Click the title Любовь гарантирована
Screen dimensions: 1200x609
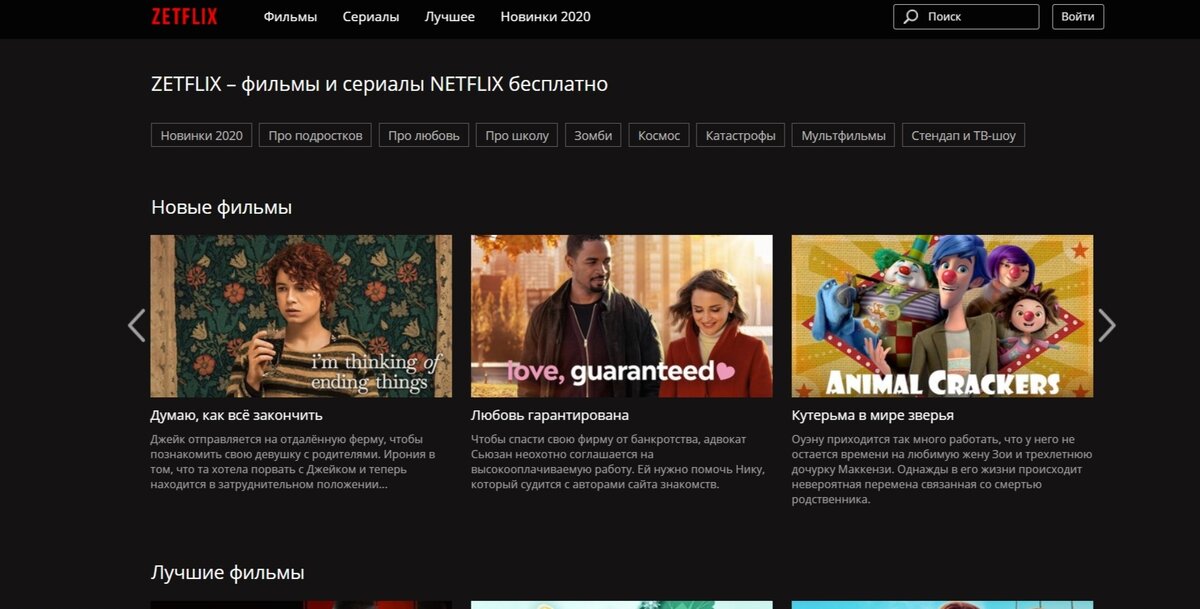(x=549, y=415)
